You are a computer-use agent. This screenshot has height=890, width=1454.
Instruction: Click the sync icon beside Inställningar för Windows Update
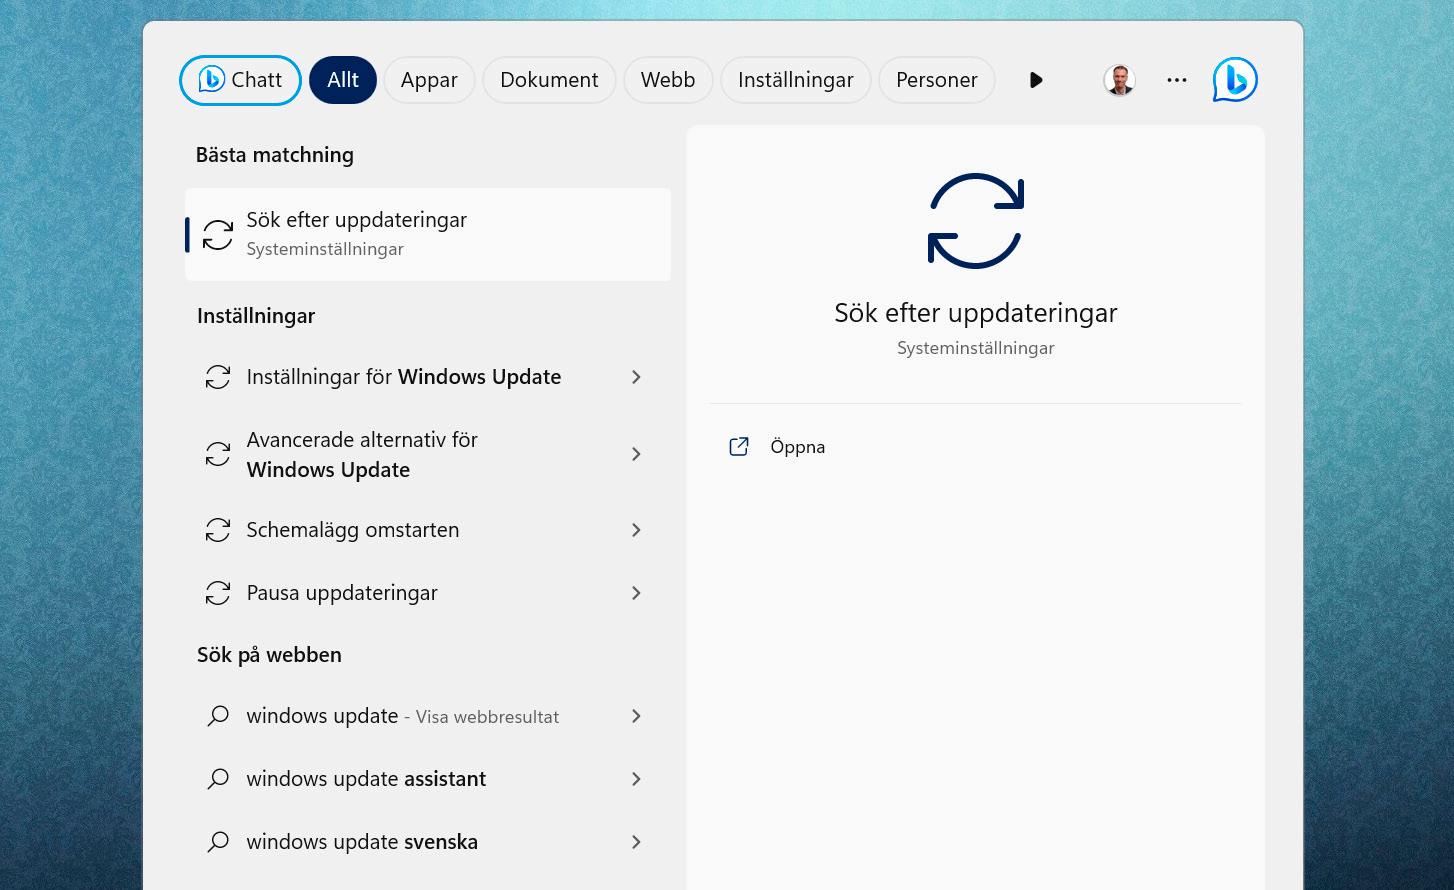[x=218, y=377]
